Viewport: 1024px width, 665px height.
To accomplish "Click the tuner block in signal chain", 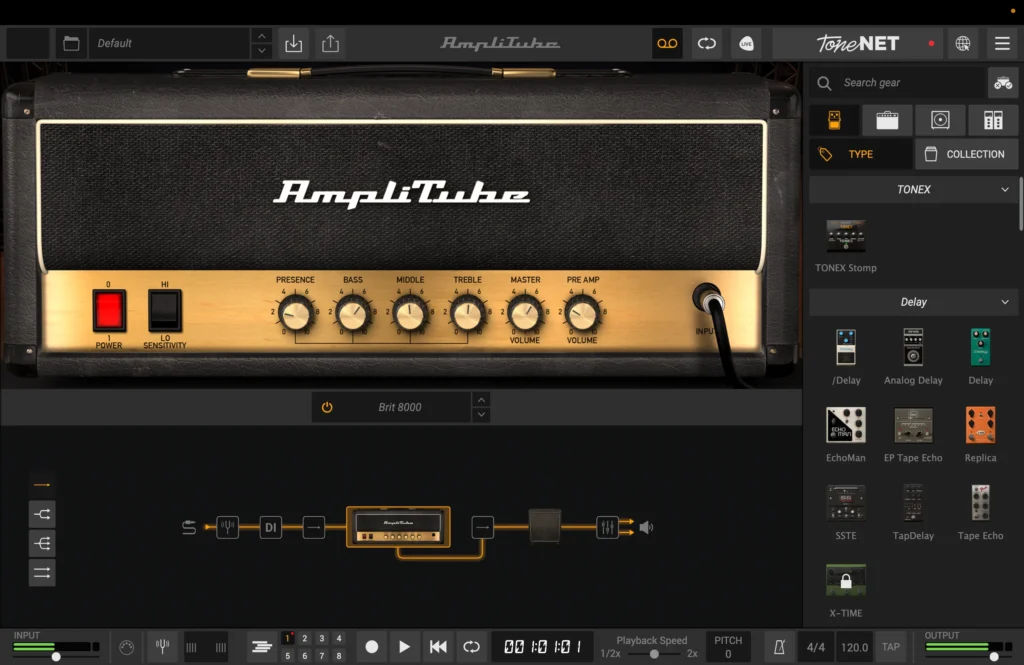I will (227, 527).
